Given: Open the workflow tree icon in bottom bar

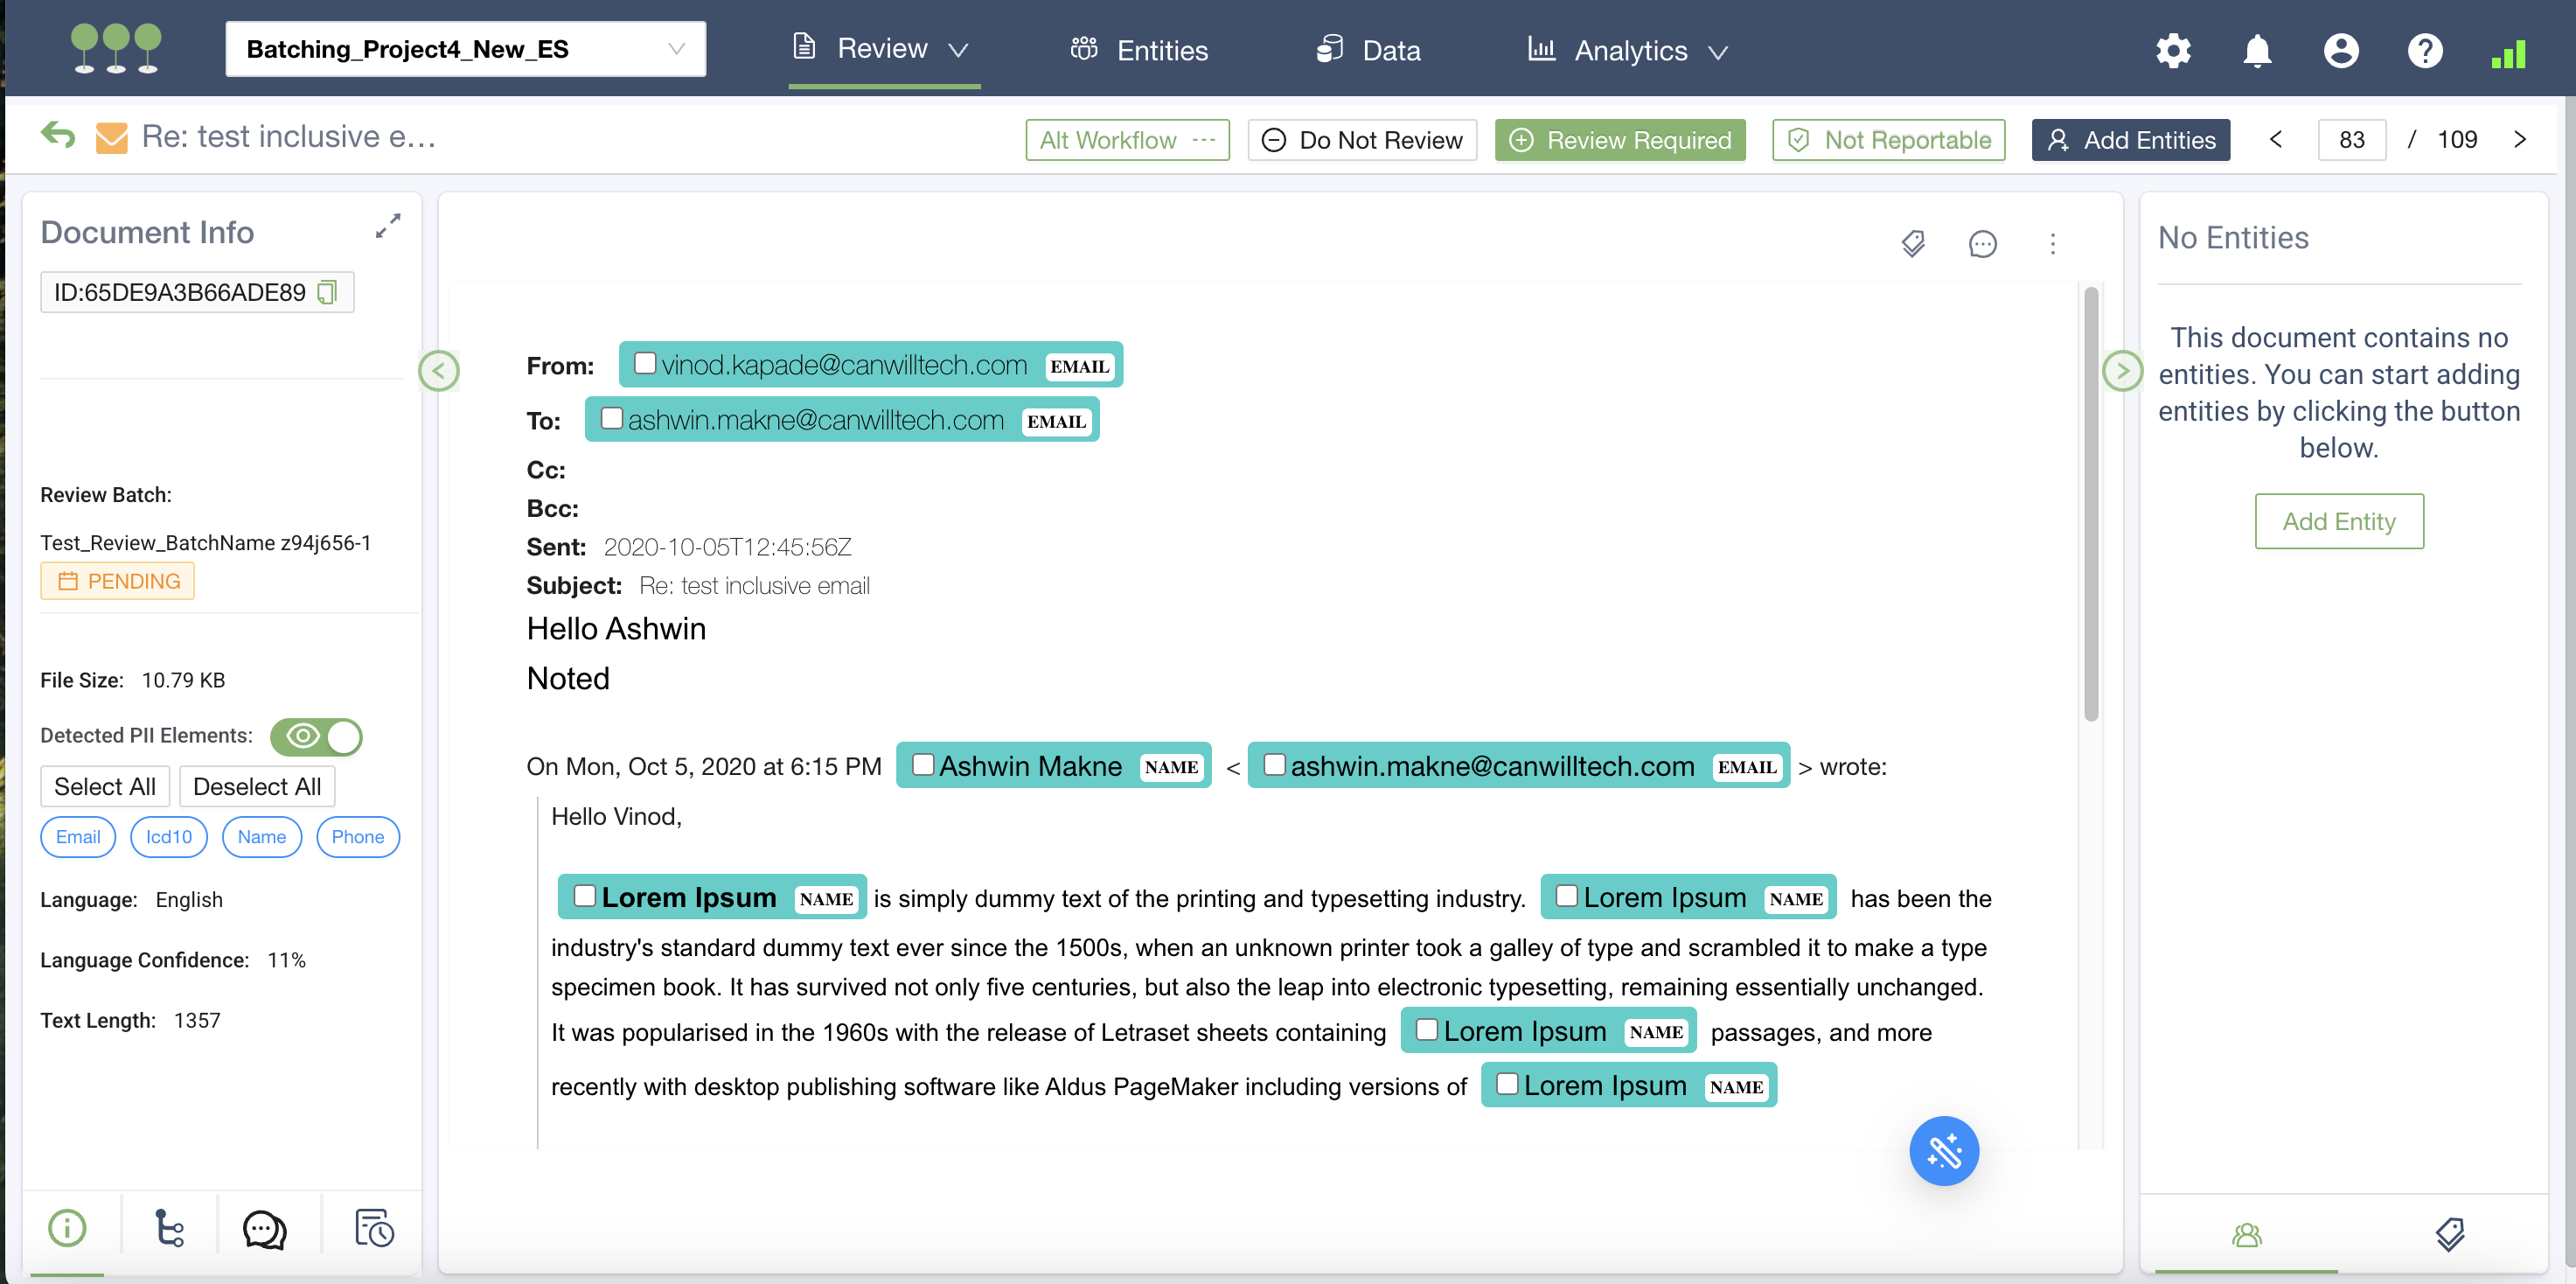Looking at the screenshot, I should [x=169, y=1229].
